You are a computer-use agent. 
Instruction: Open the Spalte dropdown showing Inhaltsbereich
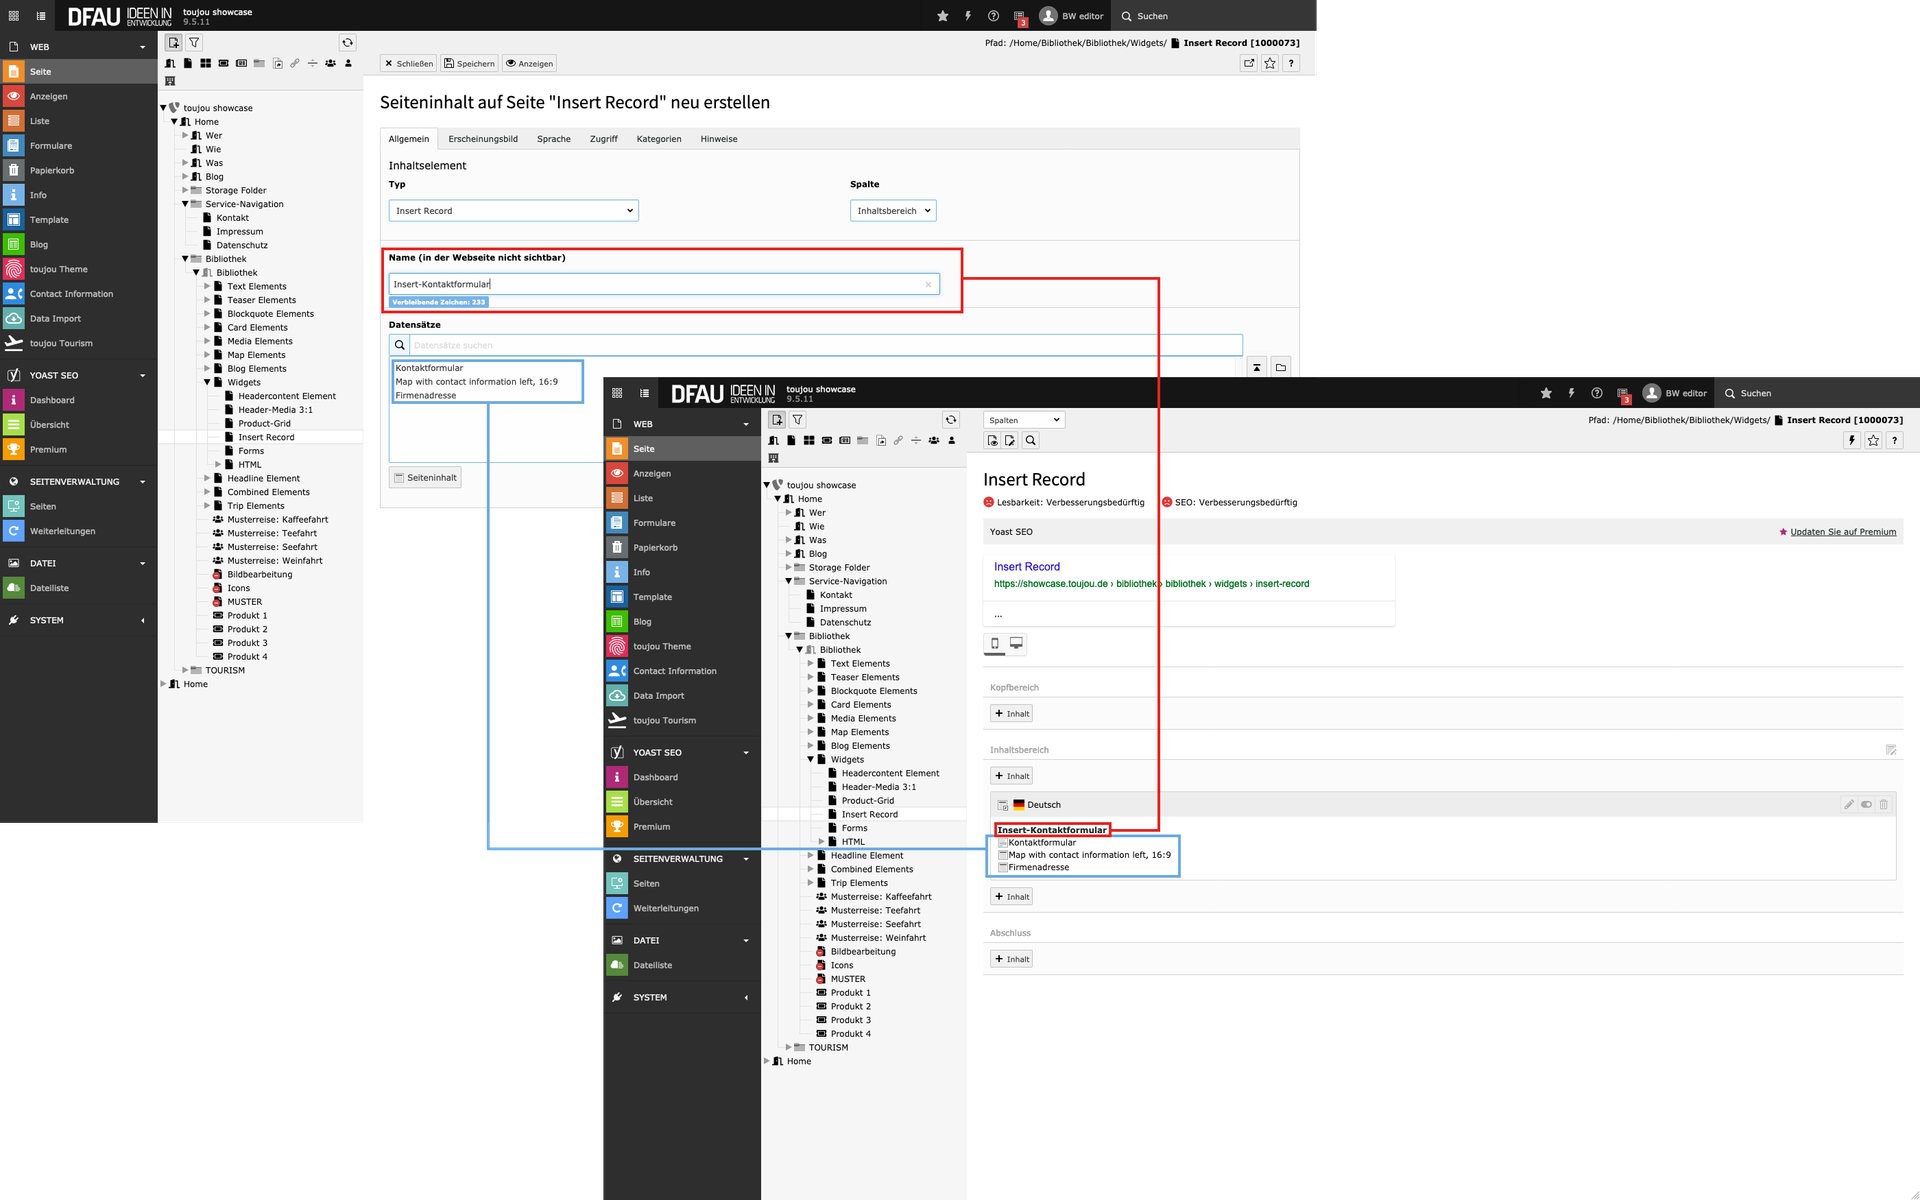pos(893,211)
